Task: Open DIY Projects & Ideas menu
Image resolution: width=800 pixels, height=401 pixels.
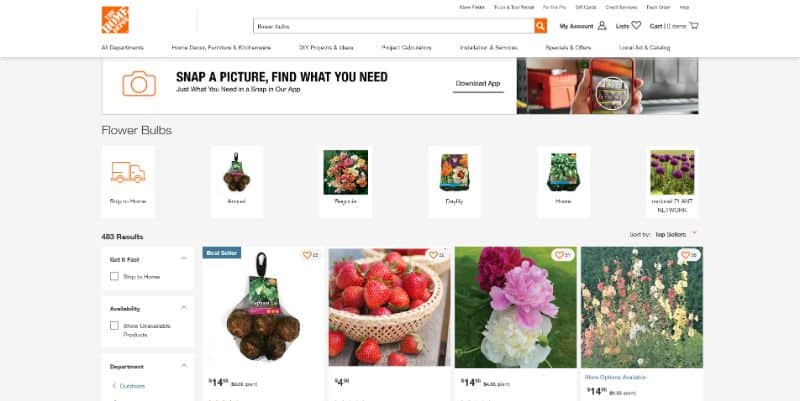Action: 326,47
